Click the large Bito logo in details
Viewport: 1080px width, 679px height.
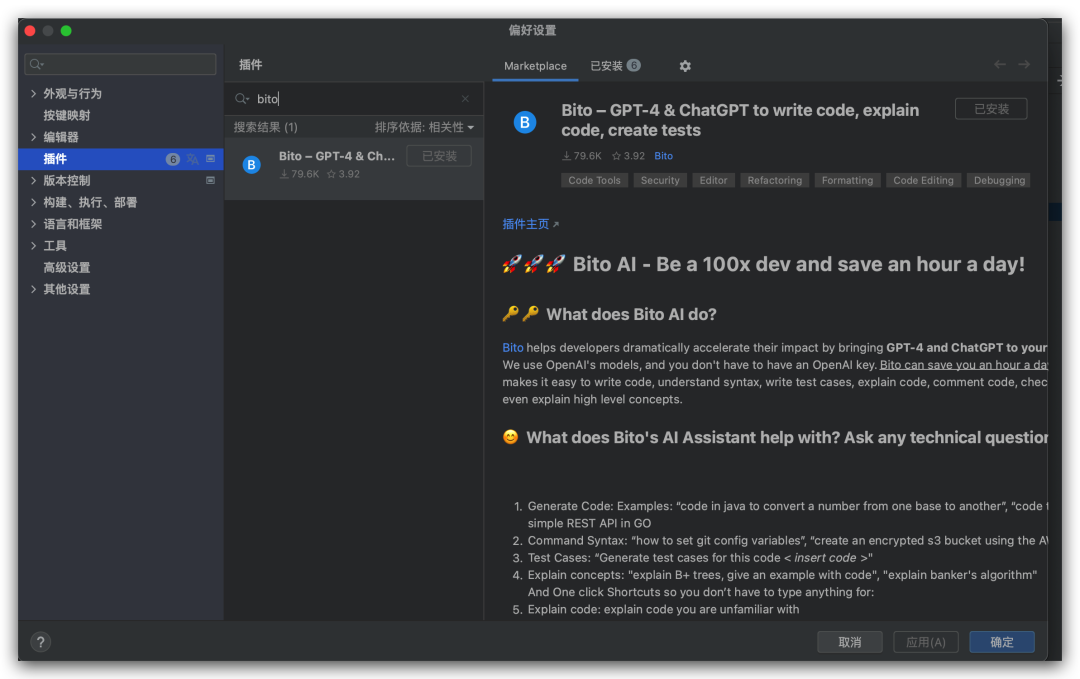[x=525, y=122]
